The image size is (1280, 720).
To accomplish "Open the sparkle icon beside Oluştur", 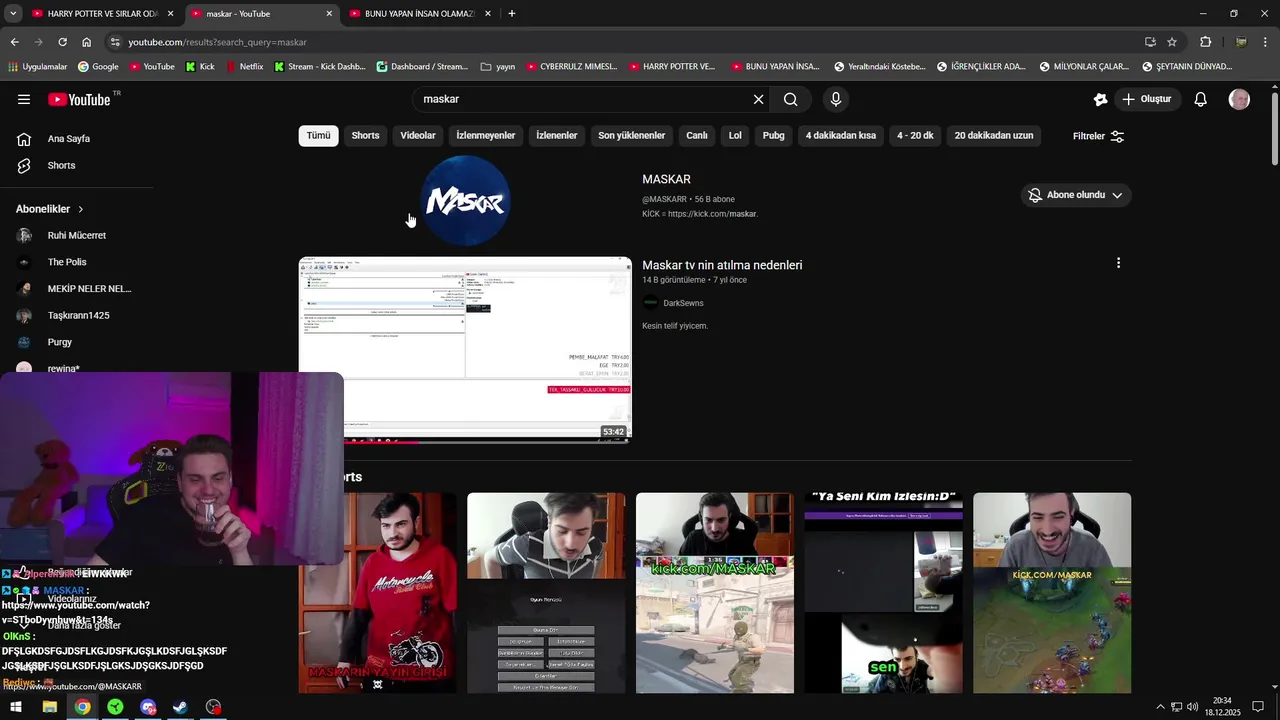I will point(1100,99).
